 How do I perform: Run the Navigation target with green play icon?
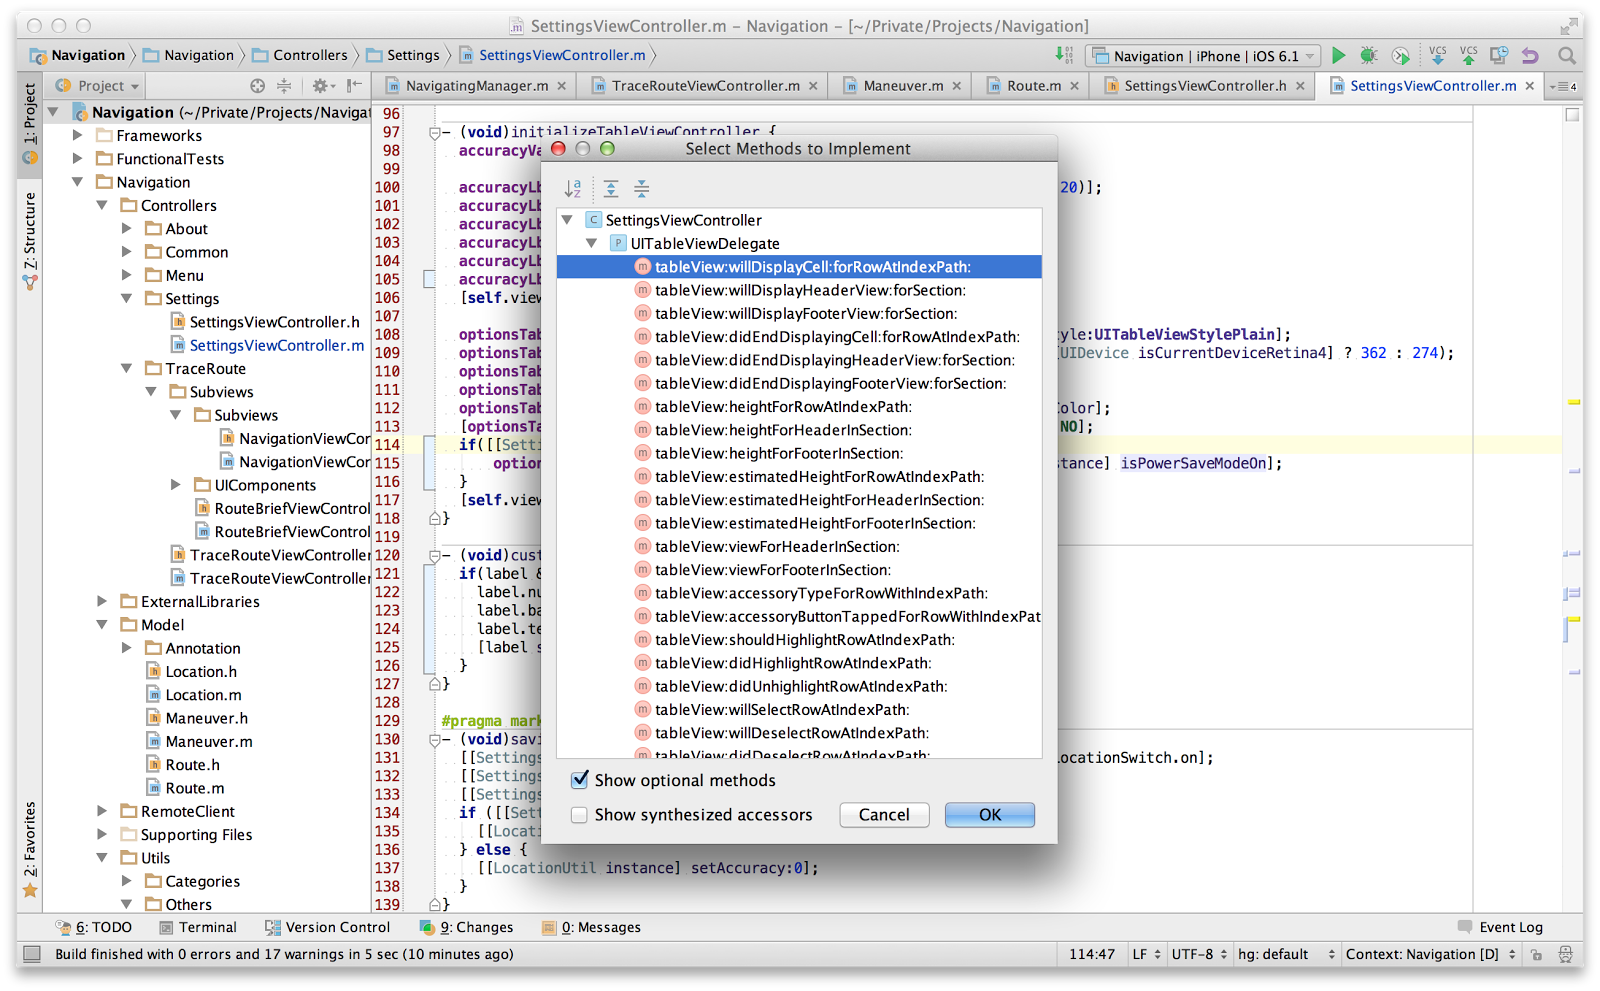point(1338,56)
